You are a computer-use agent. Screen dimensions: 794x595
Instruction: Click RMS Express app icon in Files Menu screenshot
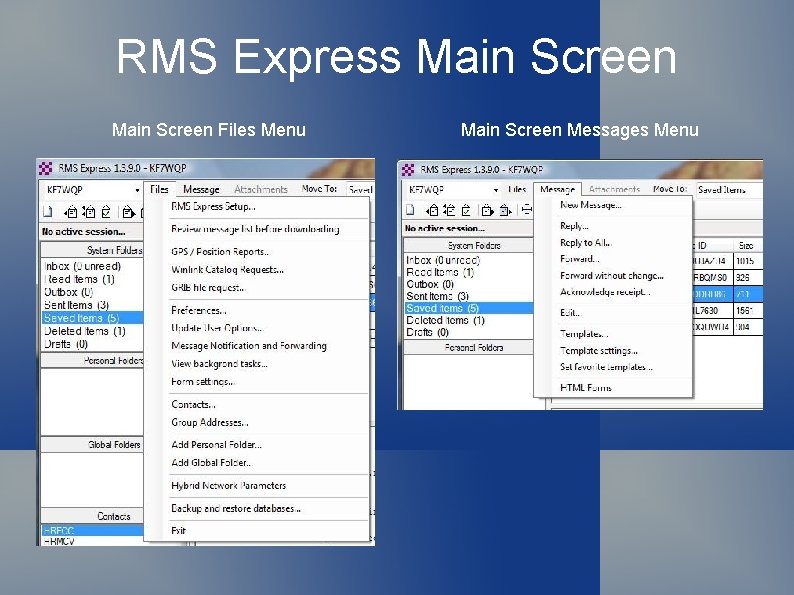(46, 168)
